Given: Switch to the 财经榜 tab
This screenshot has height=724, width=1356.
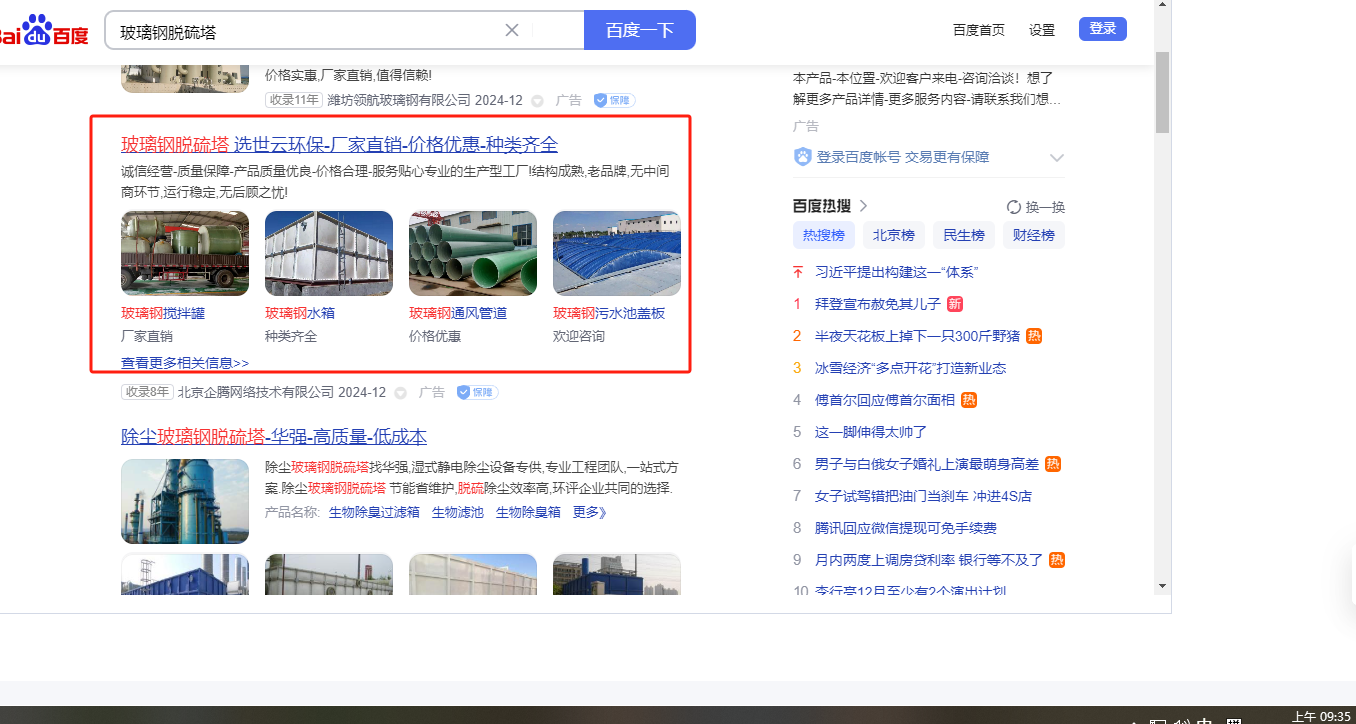Looking at the screenshot, I should tap(1034, 236).
